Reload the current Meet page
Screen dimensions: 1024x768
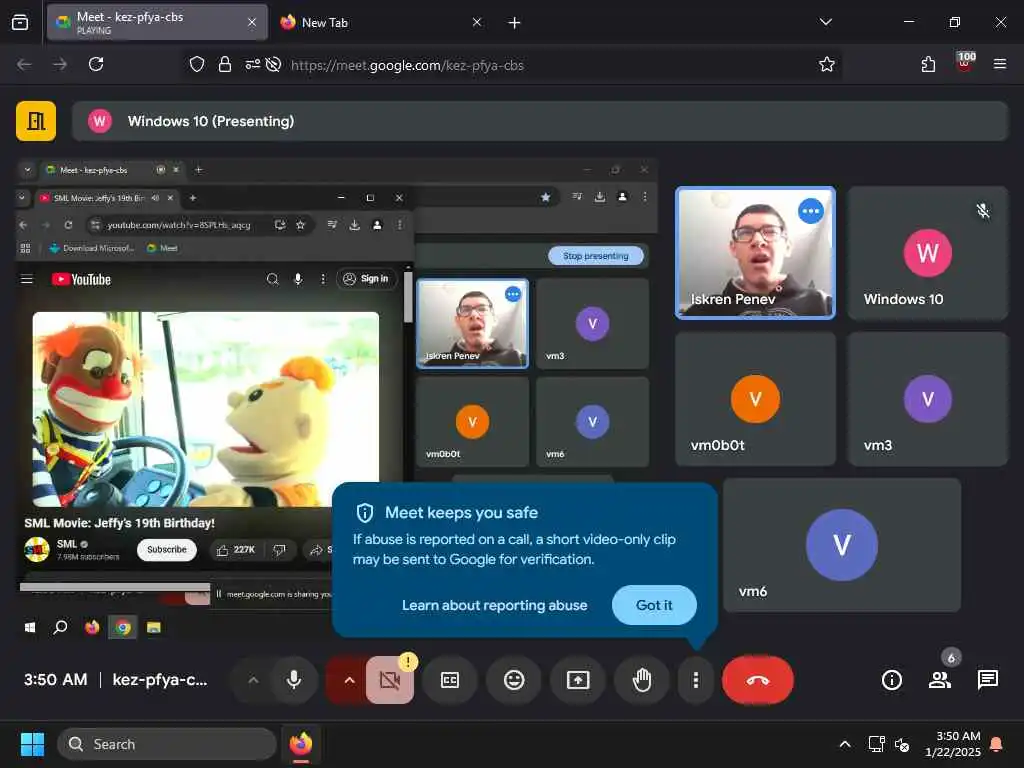coord(96,64)
